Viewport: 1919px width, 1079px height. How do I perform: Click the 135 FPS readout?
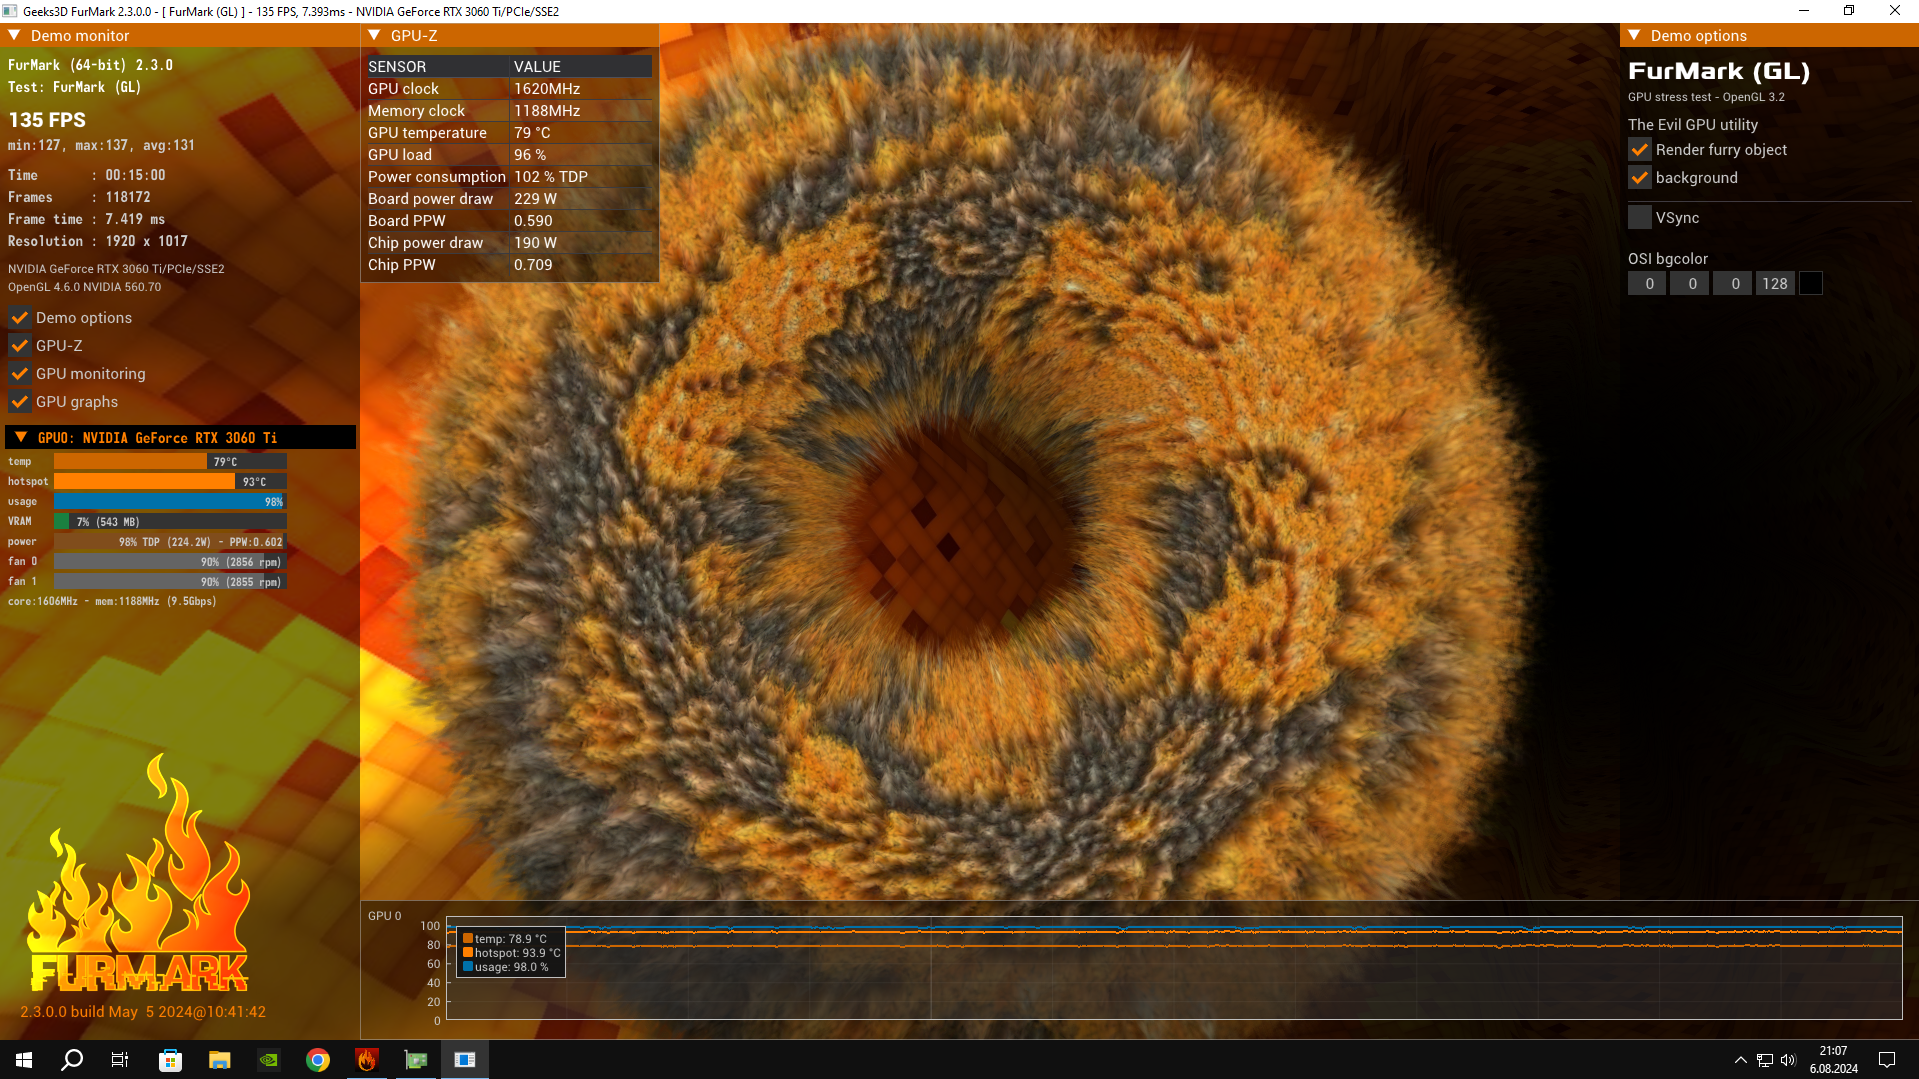pyautogui.click(x=47, y=120)
